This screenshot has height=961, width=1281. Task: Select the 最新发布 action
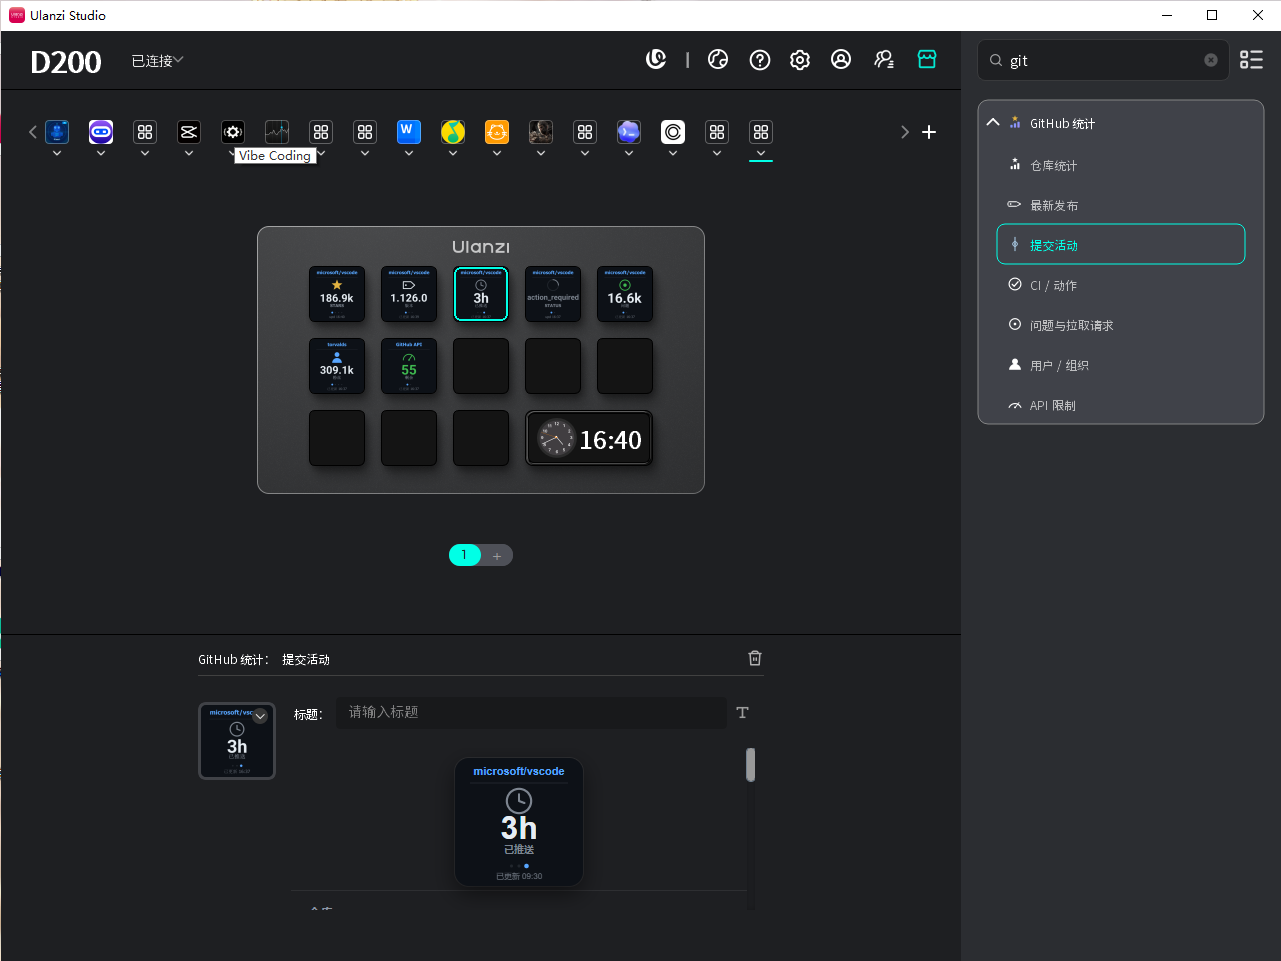(1121, 205)
